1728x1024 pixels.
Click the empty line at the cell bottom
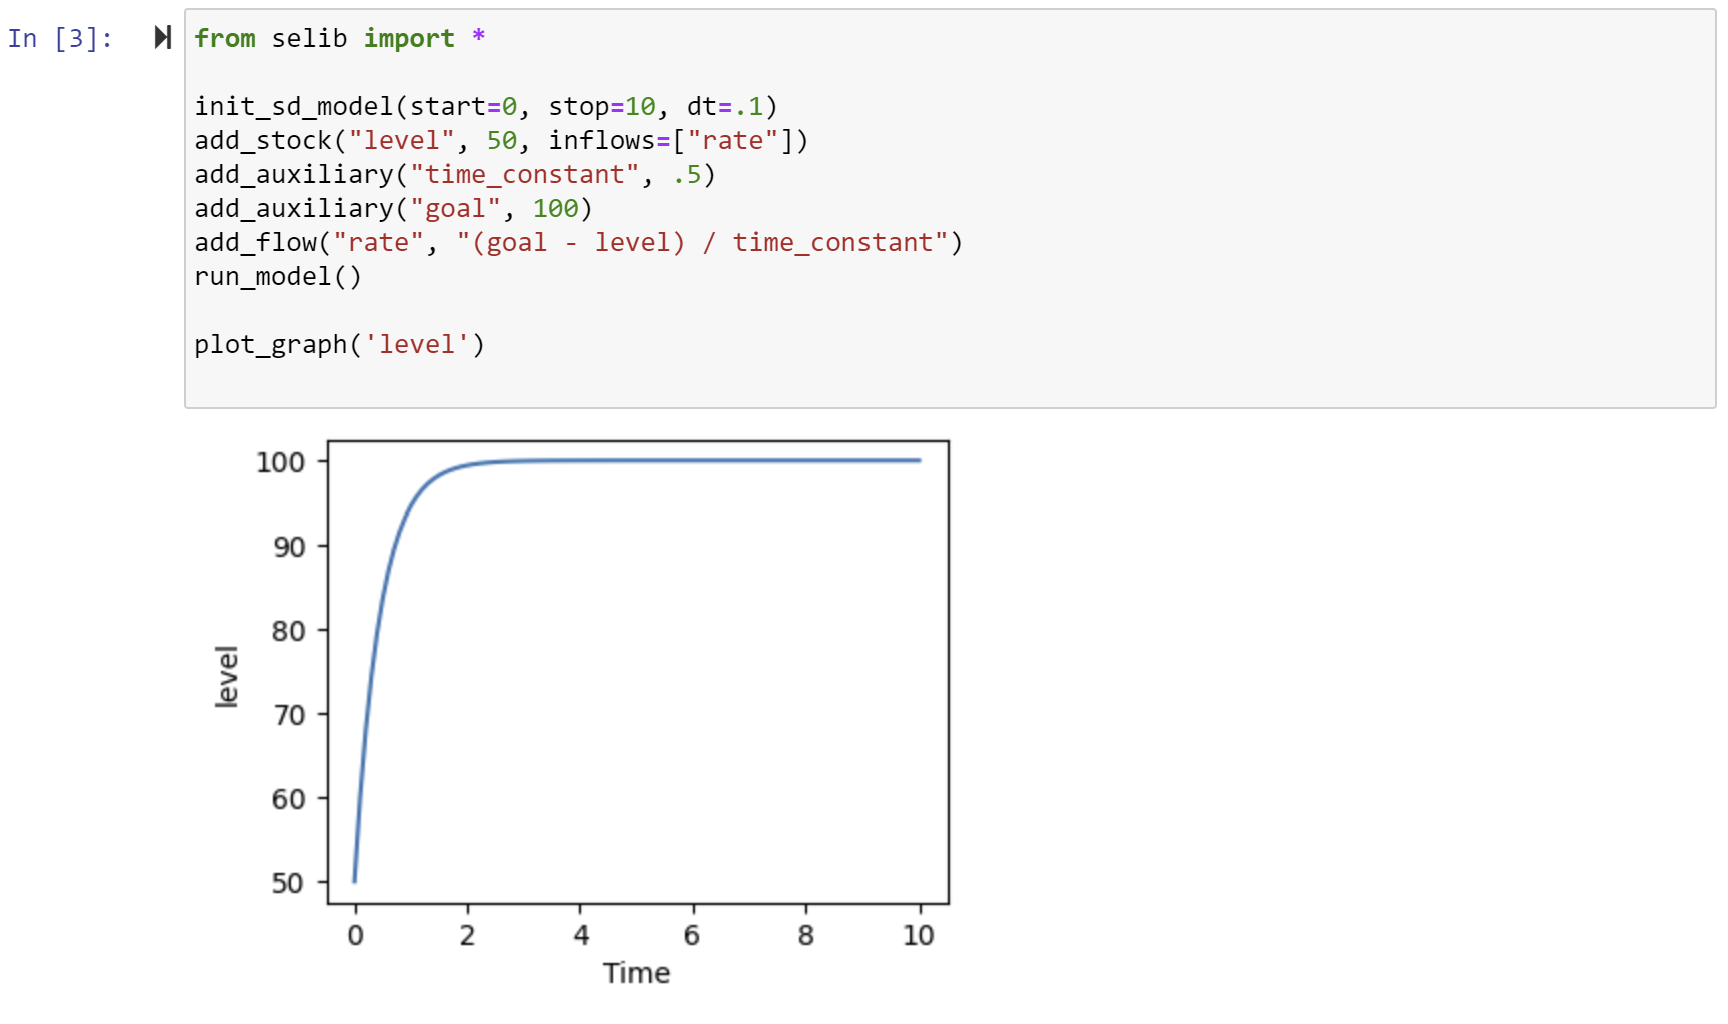[900, 383]
